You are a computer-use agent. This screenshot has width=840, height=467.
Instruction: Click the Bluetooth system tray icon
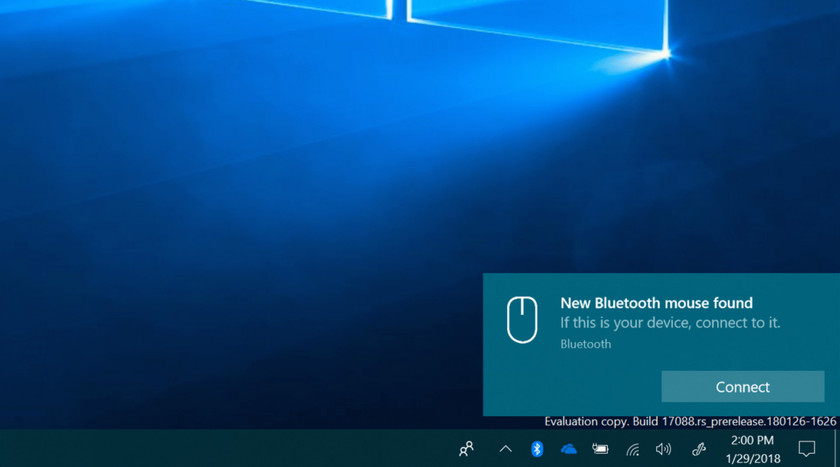click(x=537, y=449)
